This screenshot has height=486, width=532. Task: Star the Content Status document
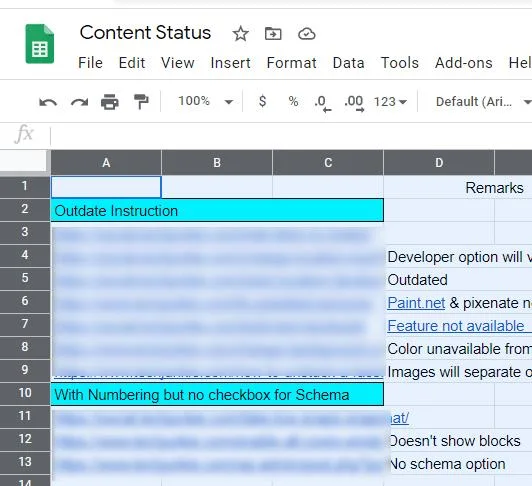(x=241, y=34)
